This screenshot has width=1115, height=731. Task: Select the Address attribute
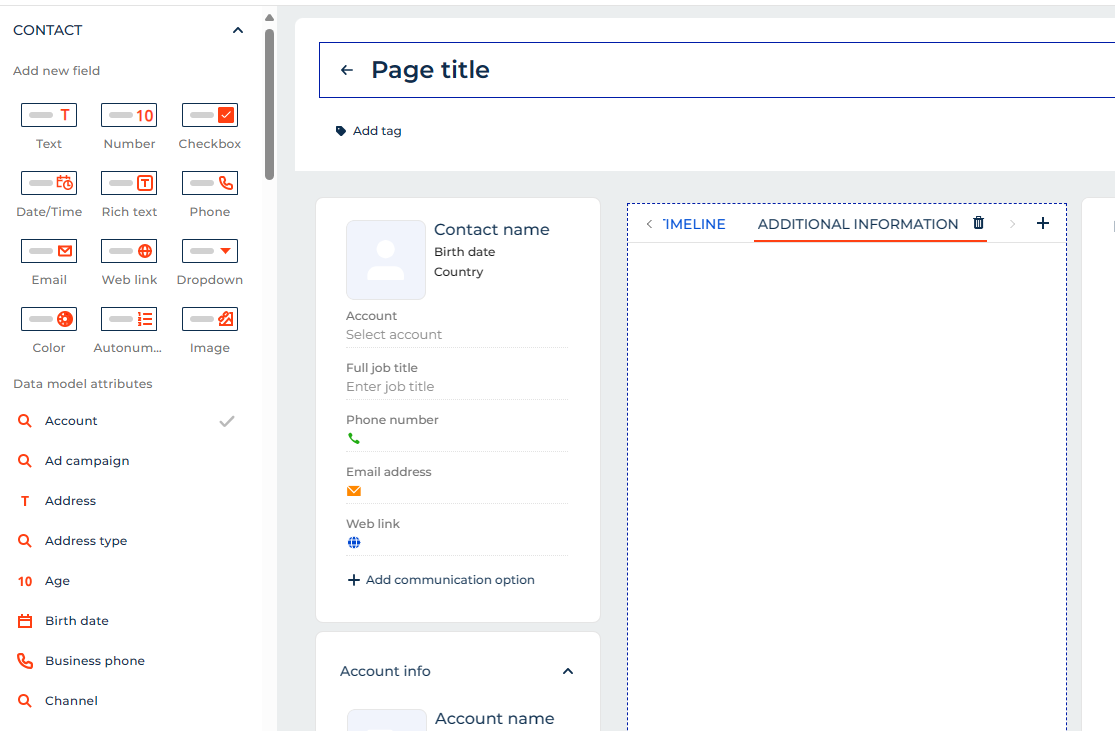click(x=70, y=501)
